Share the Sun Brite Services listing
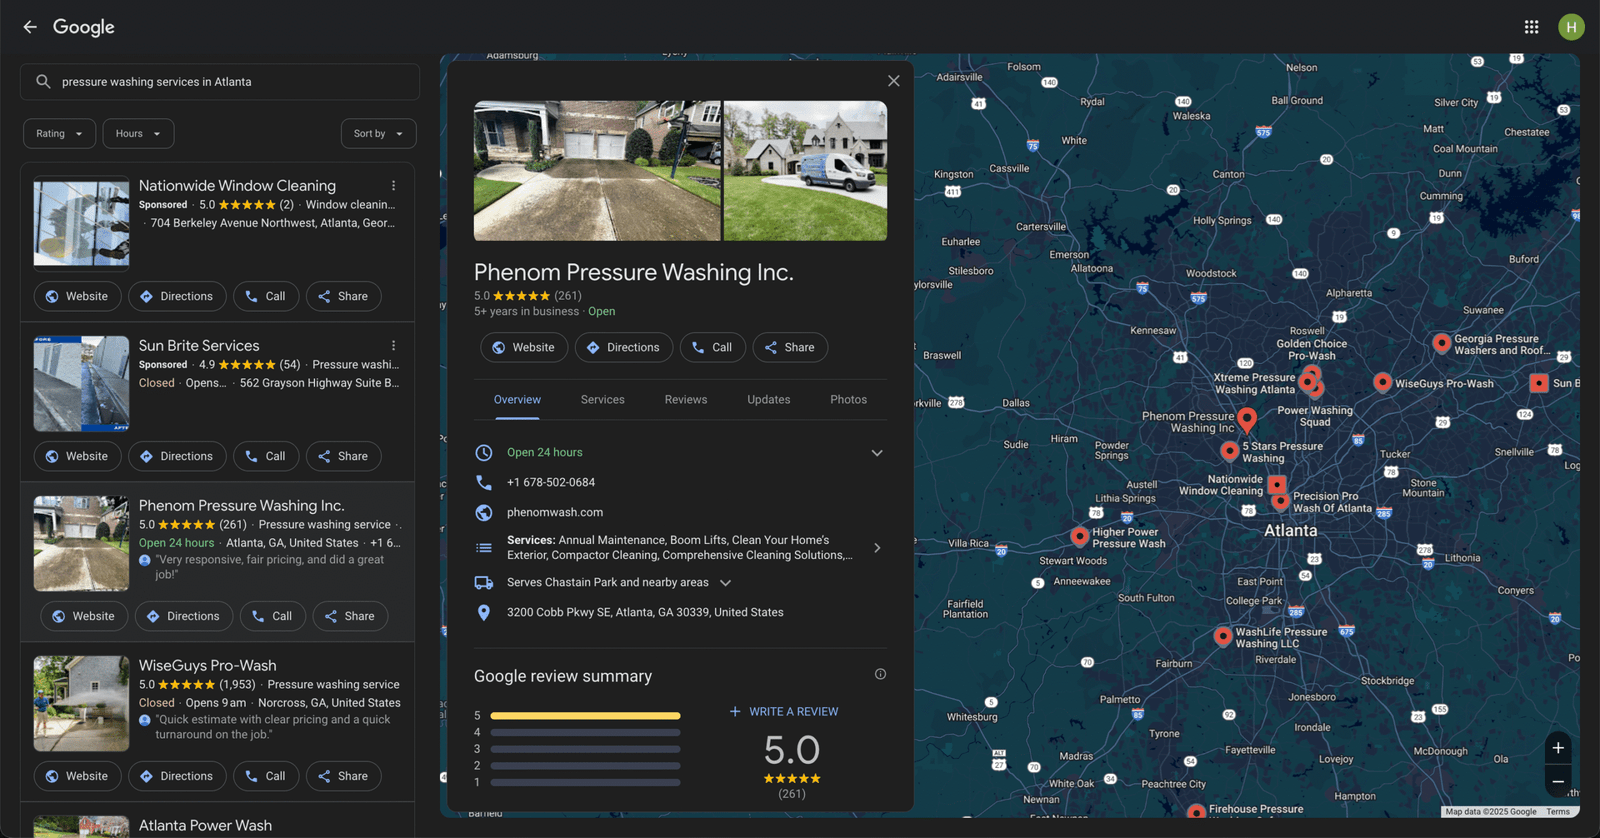Viewport: 1600px width, 838px height. [x=343, y=456]
